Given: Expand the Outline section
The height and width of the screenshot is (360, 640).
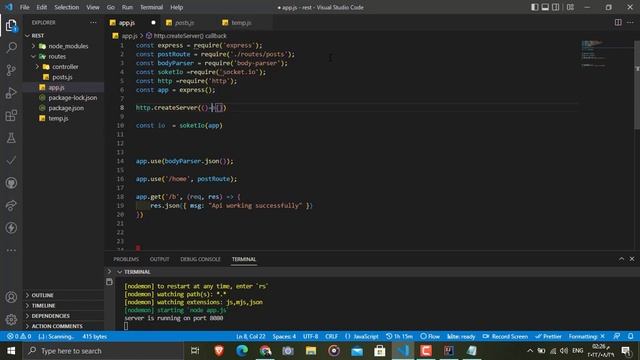Looking at the screenshot, I should point(63,295).
